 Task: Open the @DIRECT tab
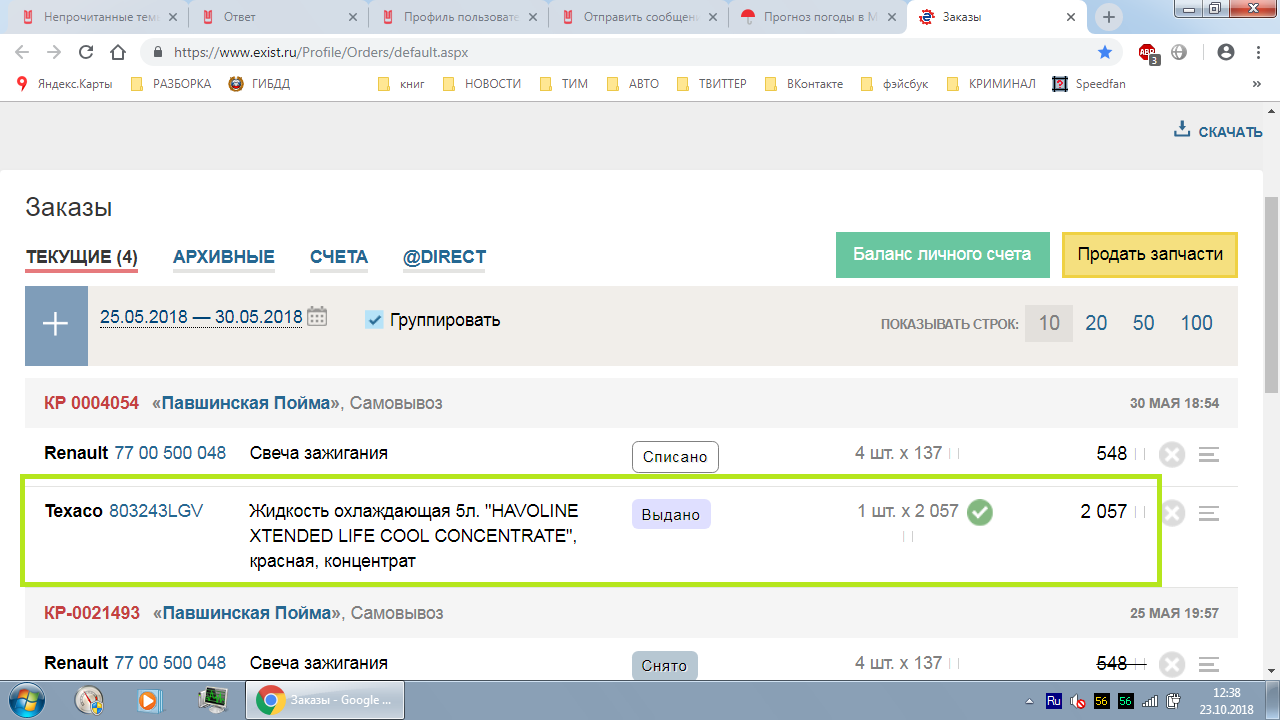tap(444, 257)
